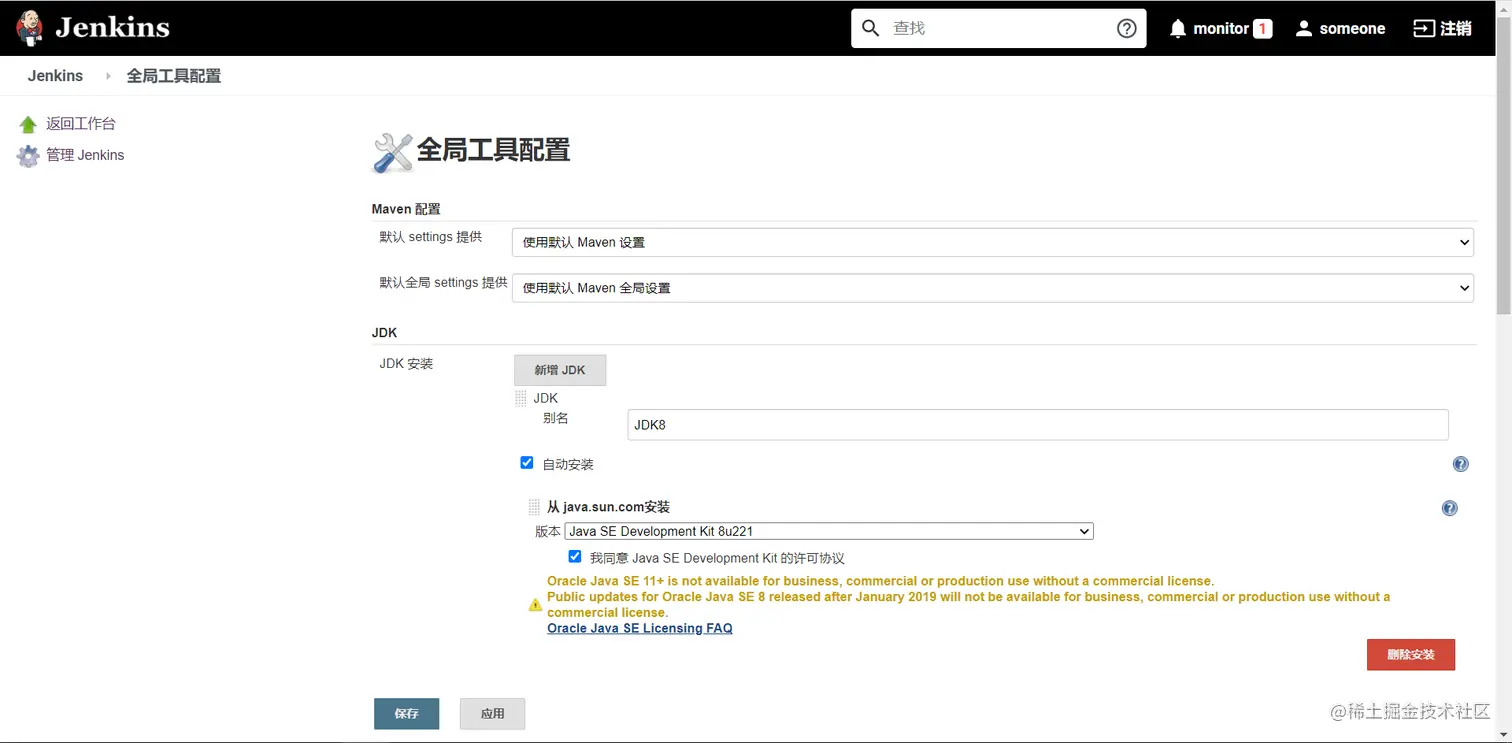Screen dimensions: 1512x743
Task: Click the gear icon for 管理 Jenkins
Action: point(28,156)
